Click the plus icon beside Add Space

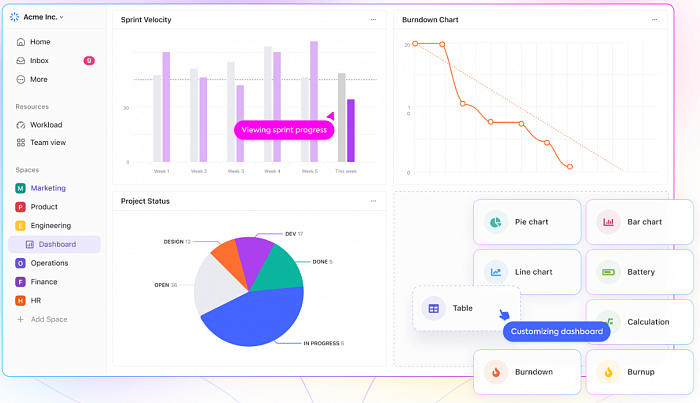[x=20, y=320]
